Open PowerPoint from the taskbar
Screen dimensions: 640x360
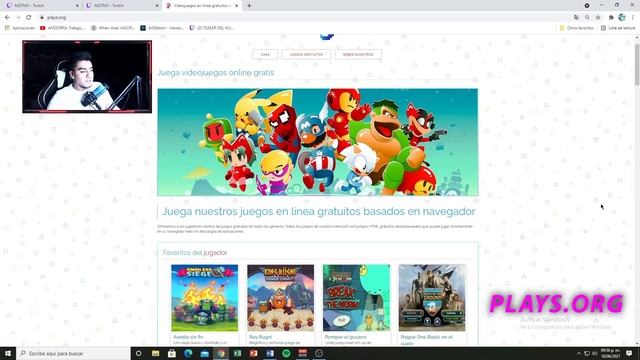click(253, 353)
